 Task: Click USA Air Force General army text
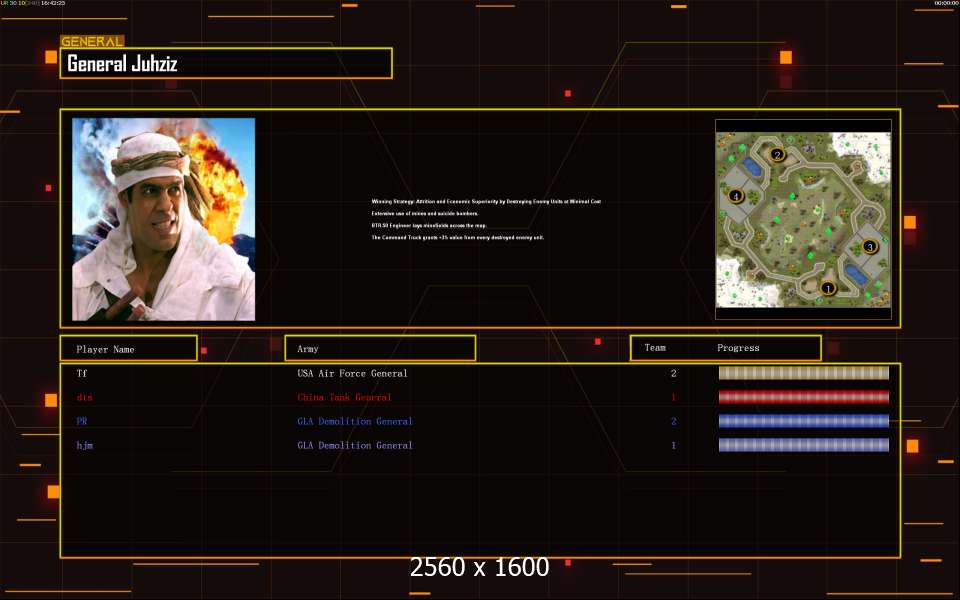pos(352,373)
